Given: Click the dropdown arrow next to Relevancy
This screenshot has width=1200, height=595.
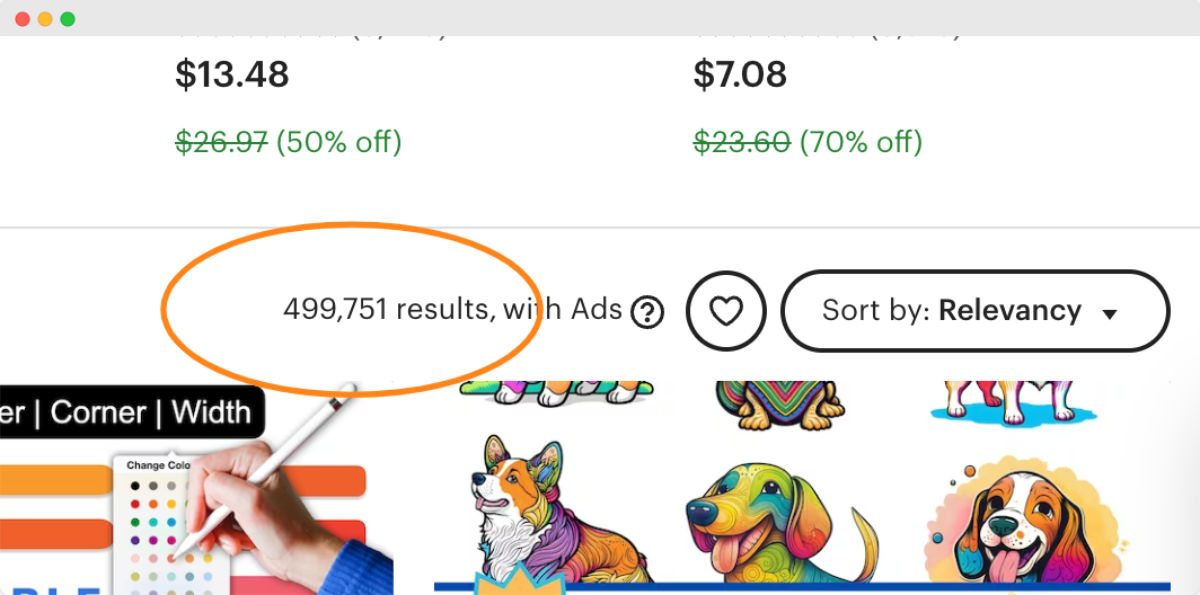Looking at the screenshot, I should pyautogui.click(x=1109, y=314).
